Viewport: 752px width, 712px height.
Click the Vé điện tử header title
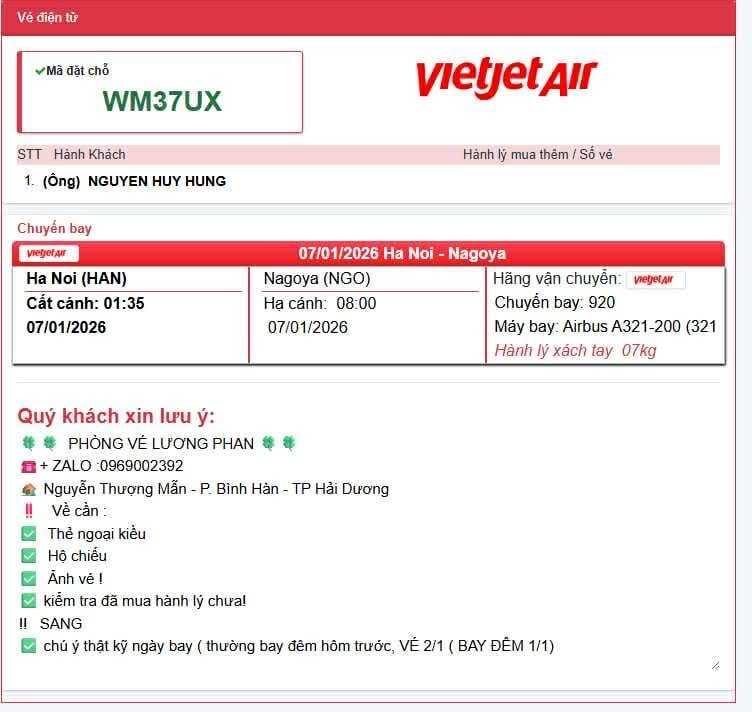click(x=47, y=17)
